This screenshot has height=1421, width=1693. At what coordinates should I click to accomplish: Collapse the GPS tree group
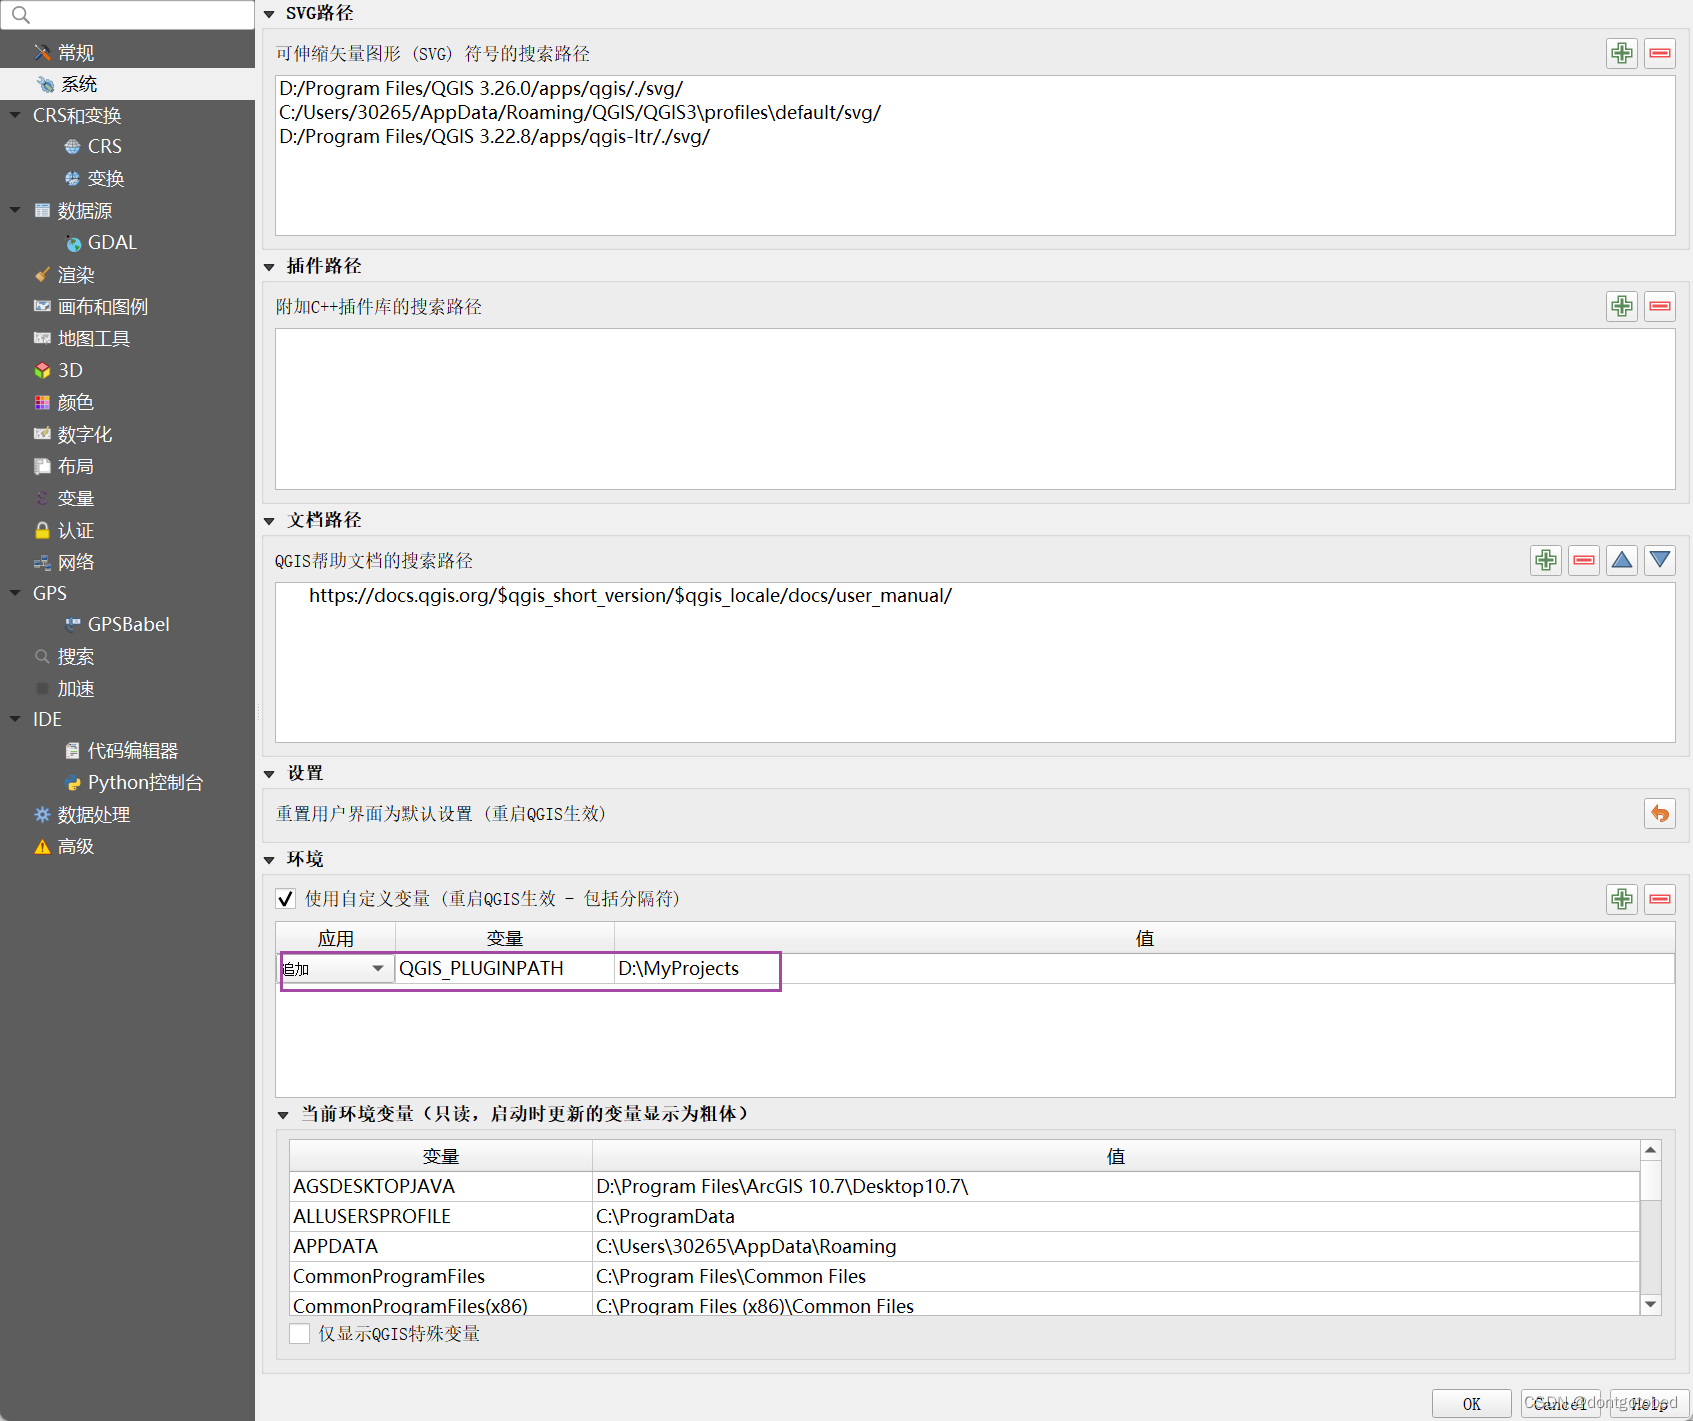pos(15,593)
